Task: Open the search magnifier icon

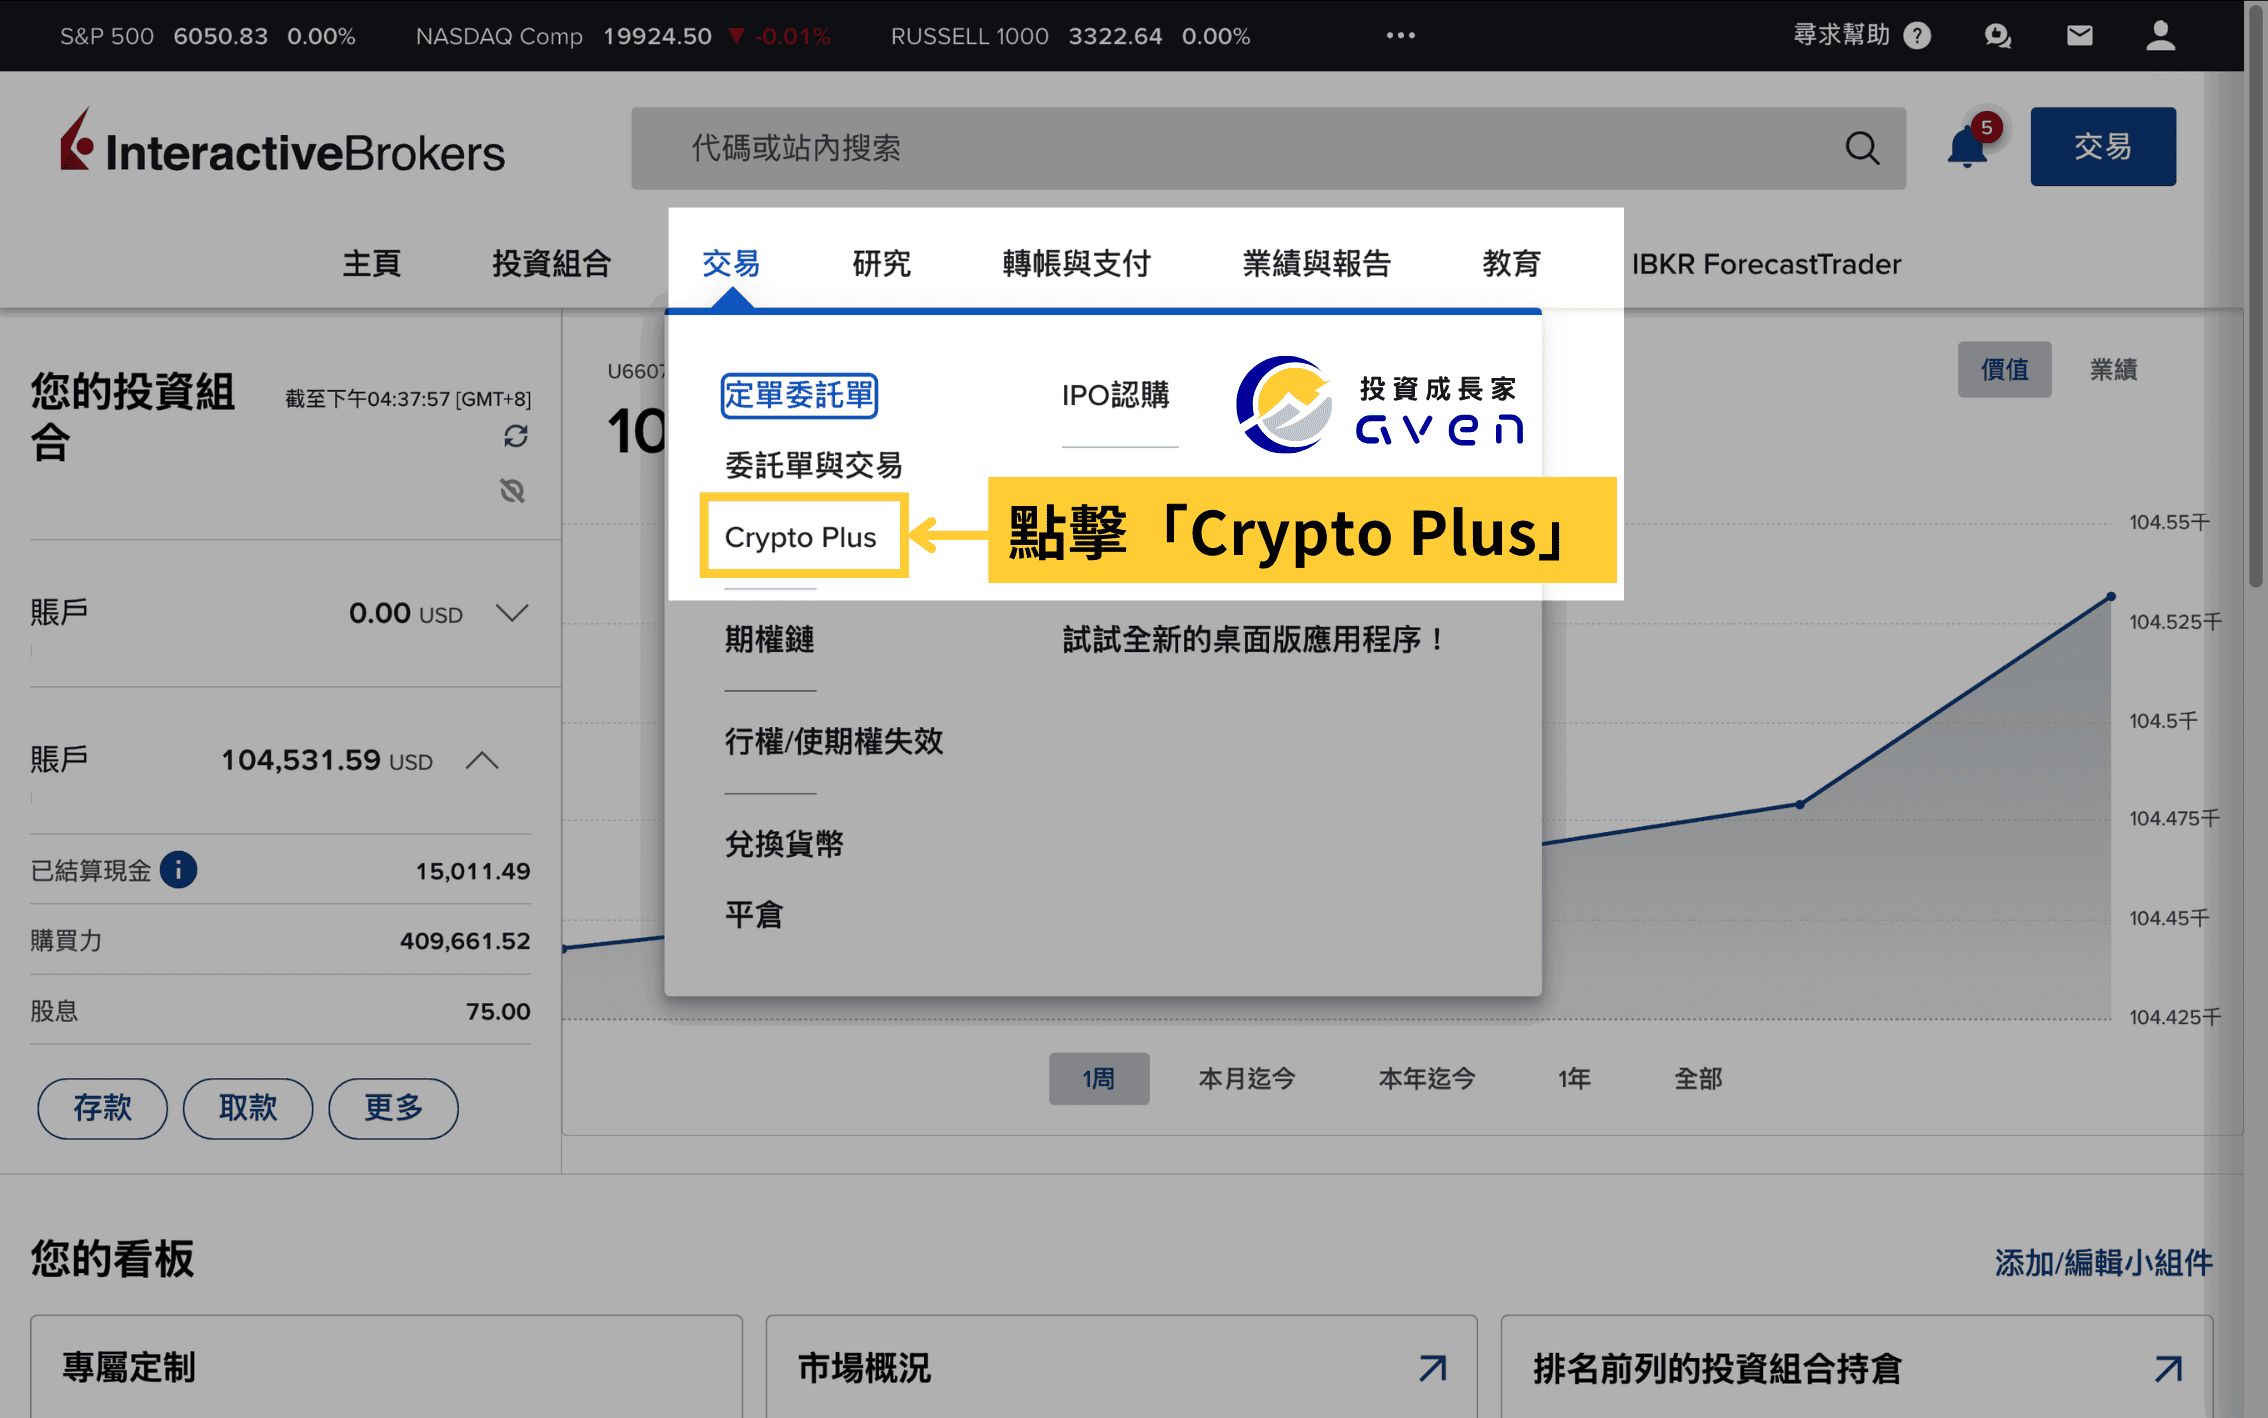Action: tap(1863, 148)
